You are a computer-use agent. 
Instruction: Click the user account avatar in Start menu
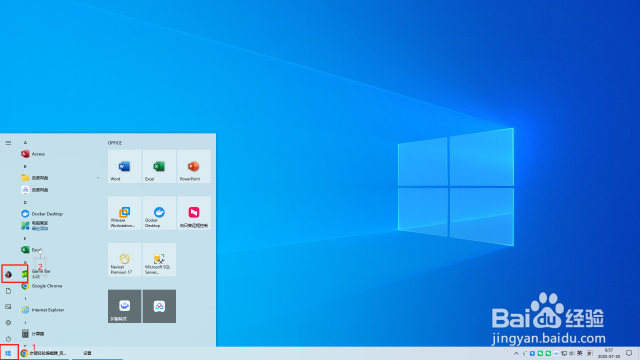point(8,274)
